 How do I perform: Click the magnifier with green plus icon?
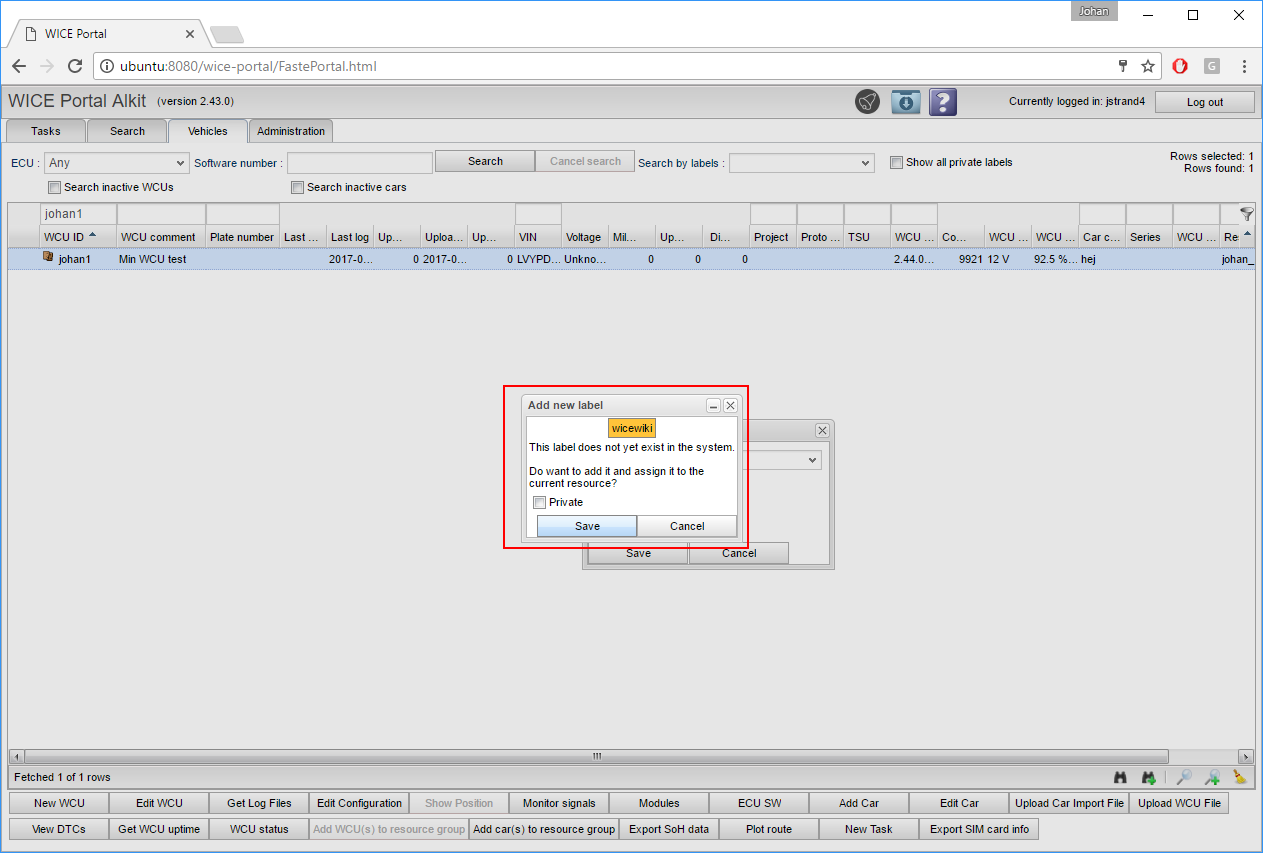tap(1212, 777)
